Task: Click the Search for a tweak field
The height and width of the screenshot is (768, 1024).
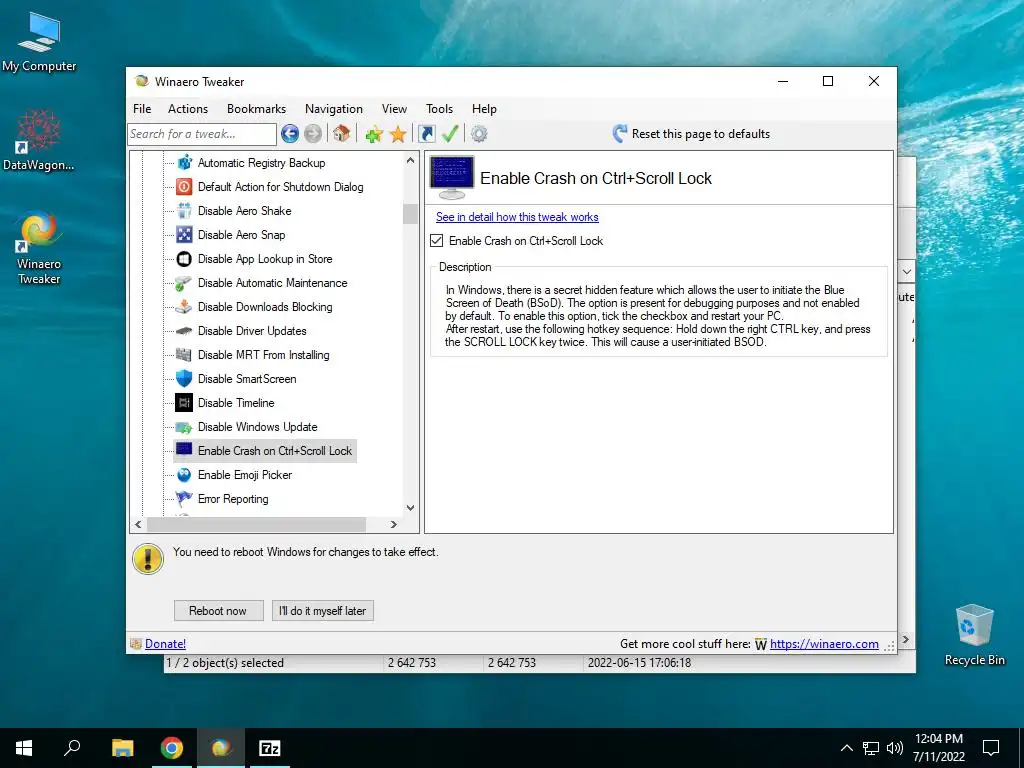Action: (x=202, y=134)
